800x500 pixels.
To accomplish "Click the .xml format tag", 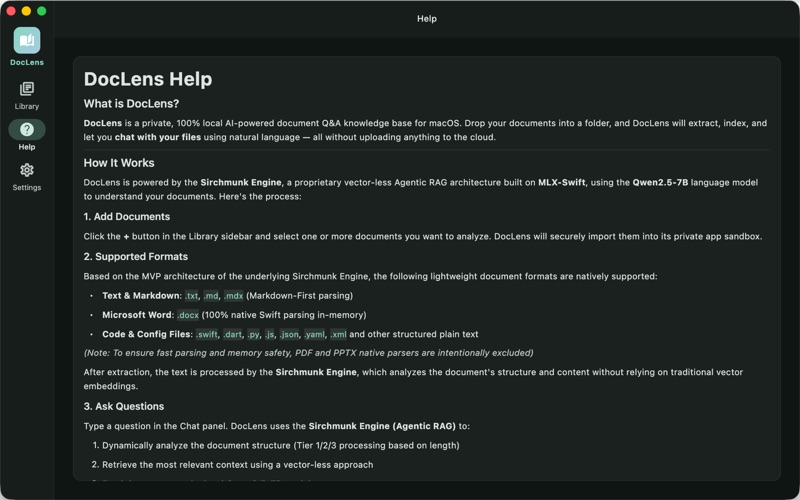I will tap(338, 335).
